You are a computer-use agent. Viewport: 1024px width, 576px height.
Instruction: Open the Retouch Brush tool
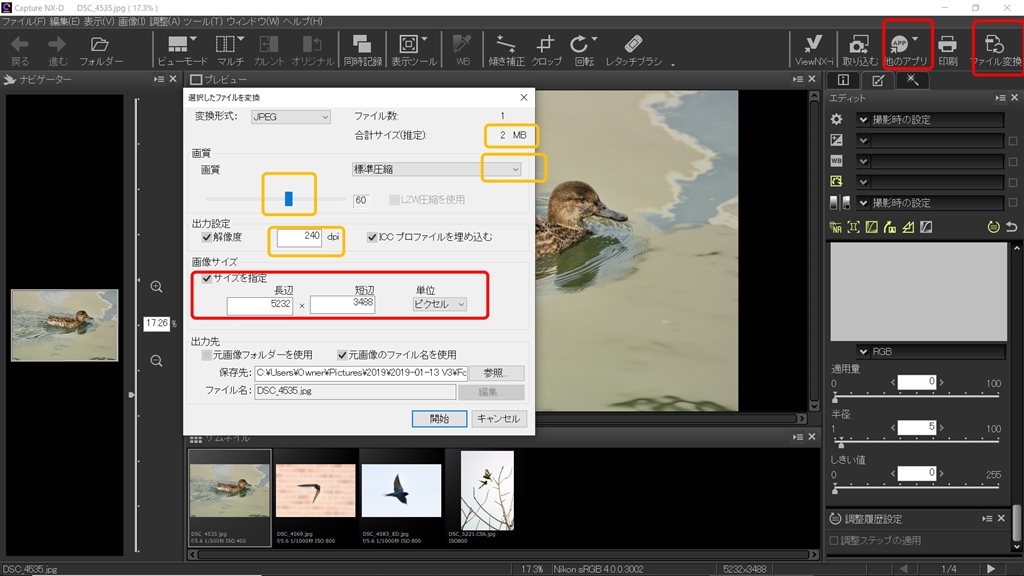pos(633,45)
